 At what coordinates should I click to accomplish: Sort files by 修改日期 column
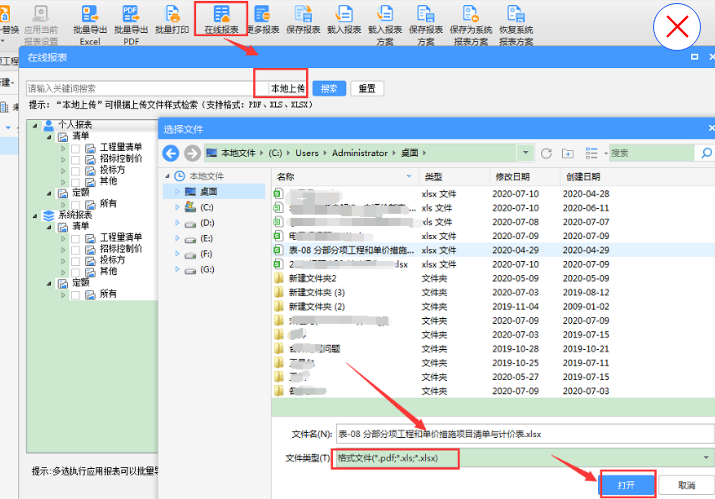coord(525,177)
